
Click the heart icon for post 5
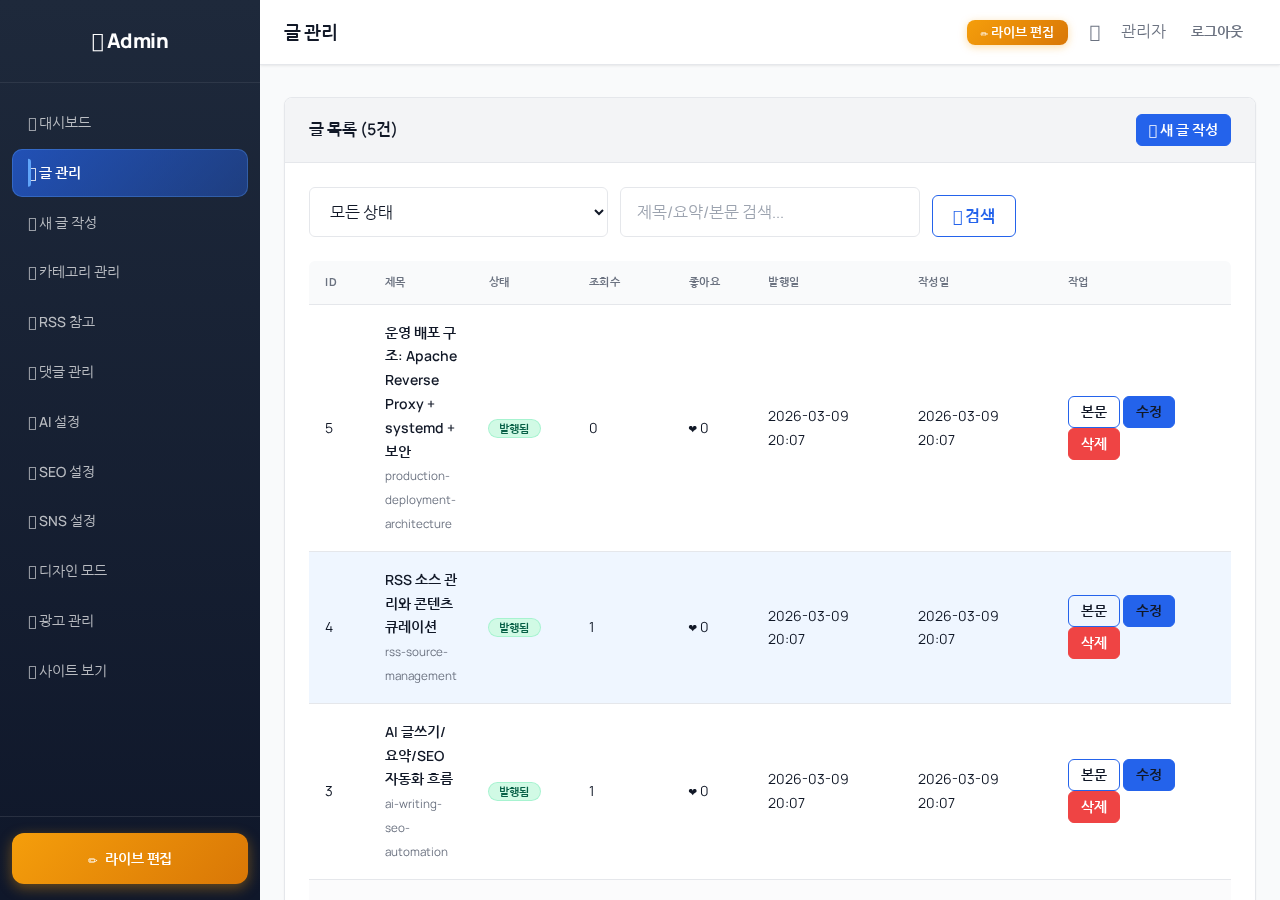coord(692,429)
